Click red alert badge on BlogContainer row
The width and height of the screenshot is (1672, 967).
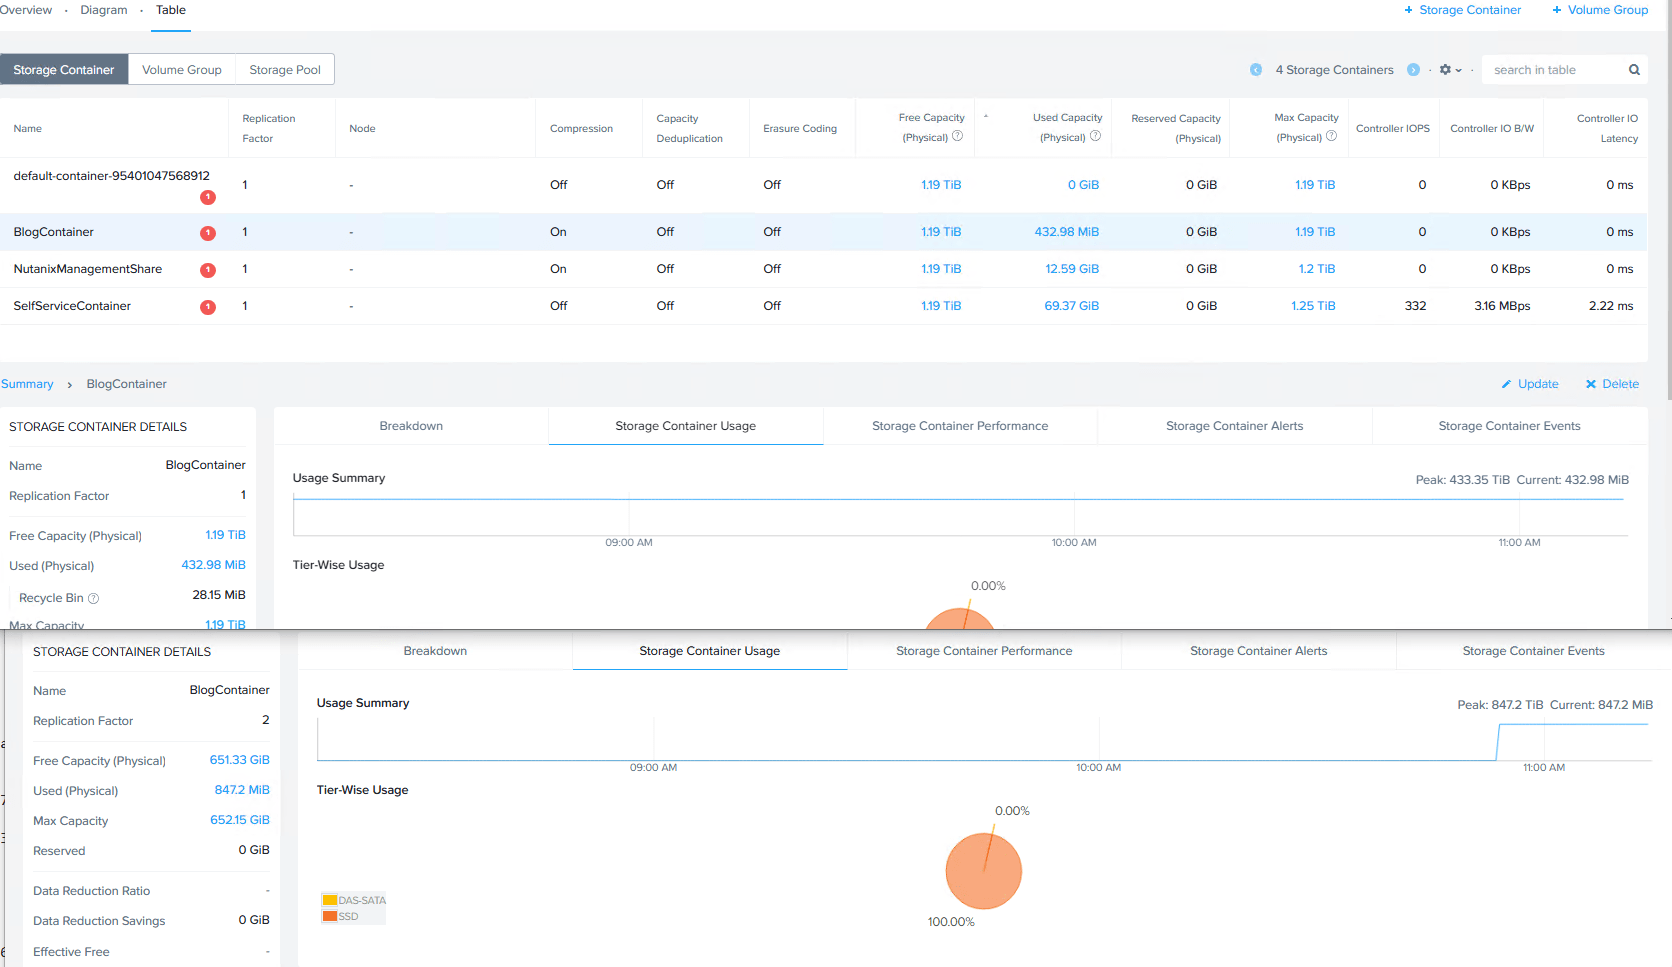point(208,233)
